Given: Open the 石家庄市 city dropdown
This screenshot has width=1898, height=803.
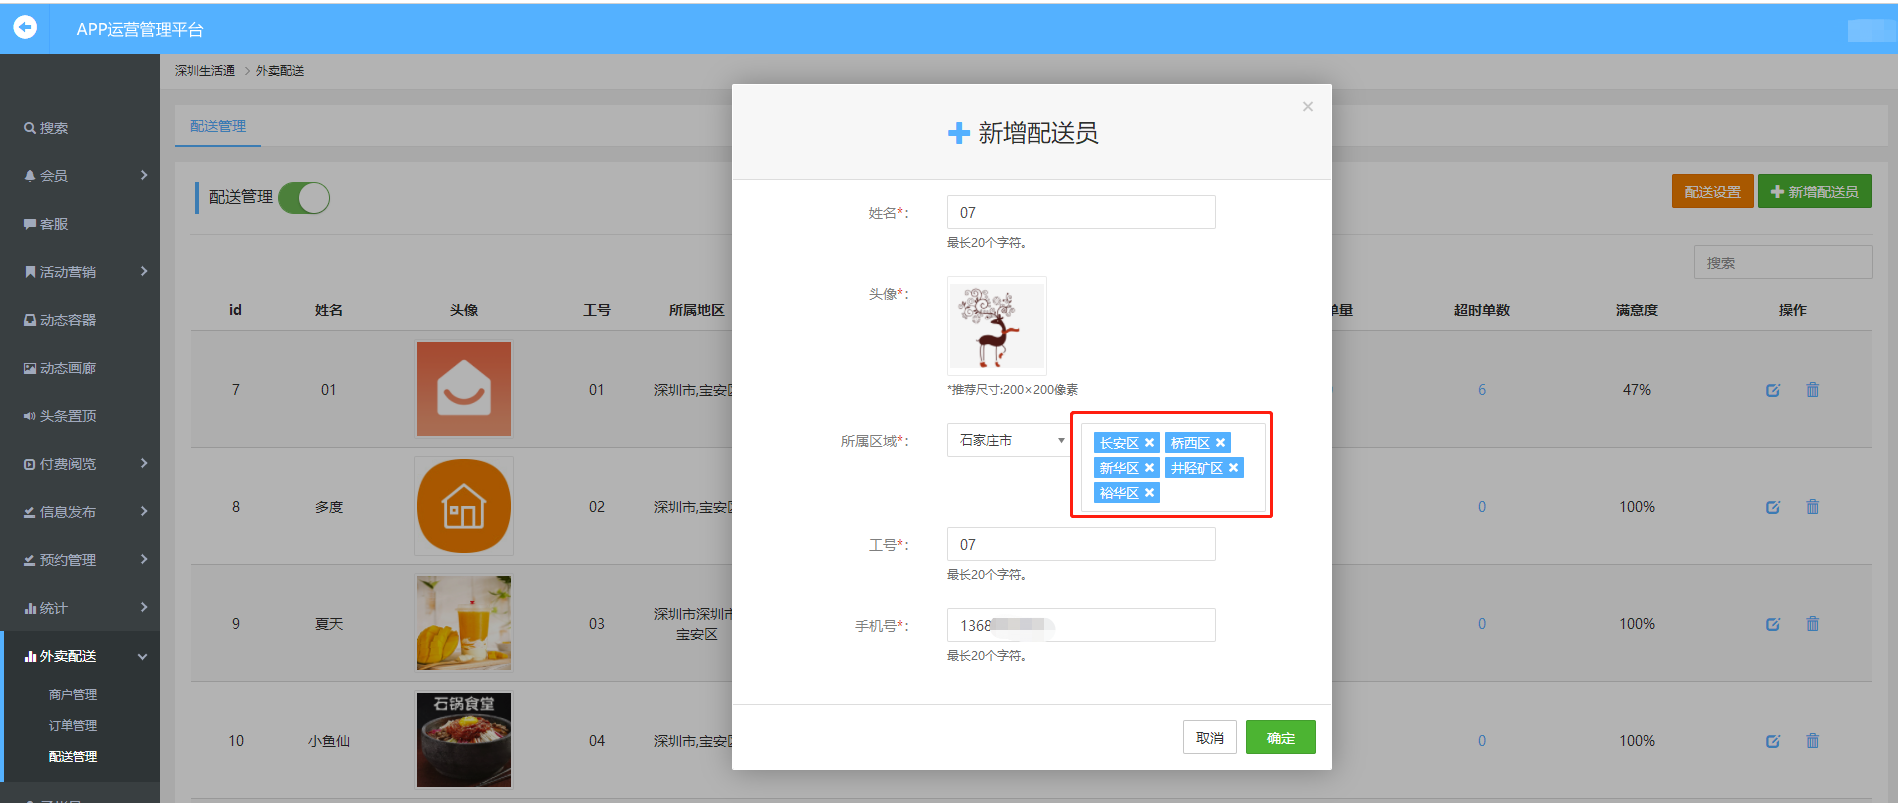Looking at the screenshot, I should pyautogui.click(x=1008, y=440).
